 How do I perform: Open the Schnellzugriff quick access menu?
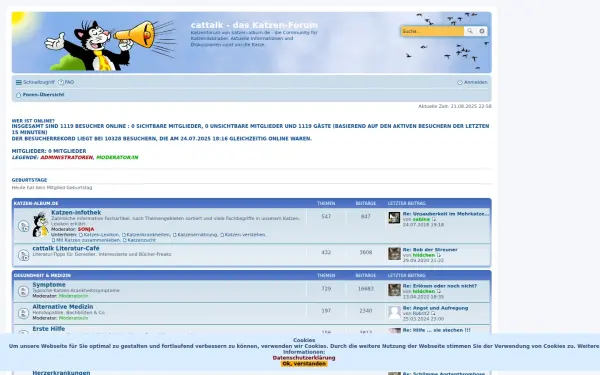tap(35, 82)
